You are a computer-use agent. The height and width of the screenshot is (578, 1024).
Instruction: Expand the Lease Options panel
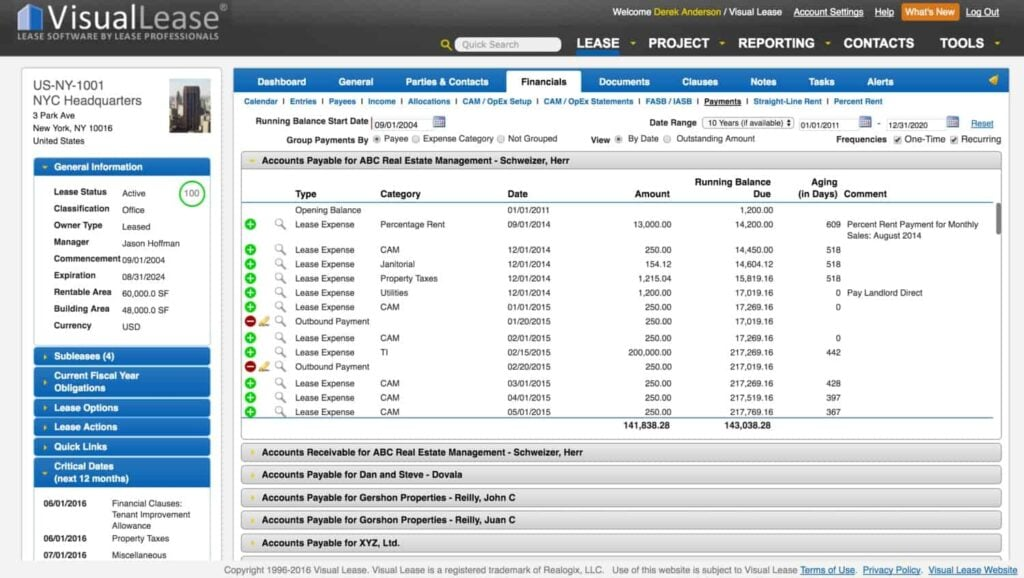coord(122,408)
